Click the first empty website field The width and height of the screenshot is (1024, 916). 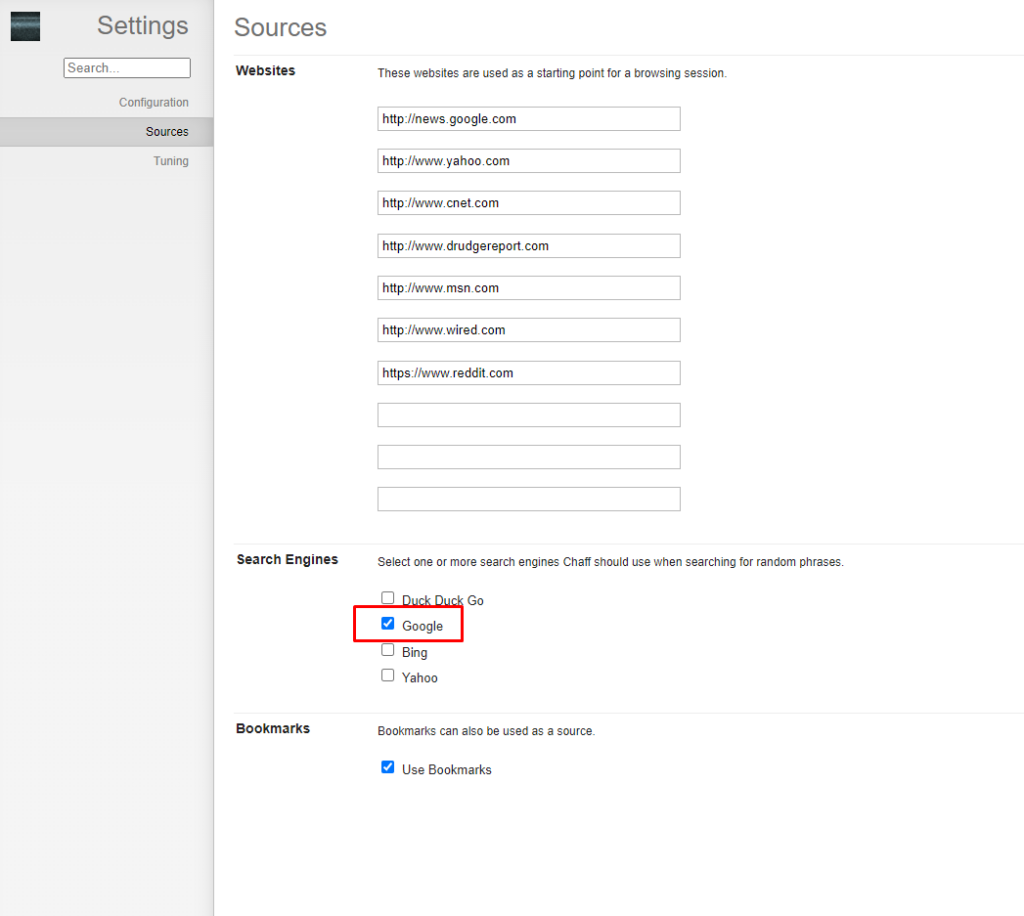click(x=528, y=415)
